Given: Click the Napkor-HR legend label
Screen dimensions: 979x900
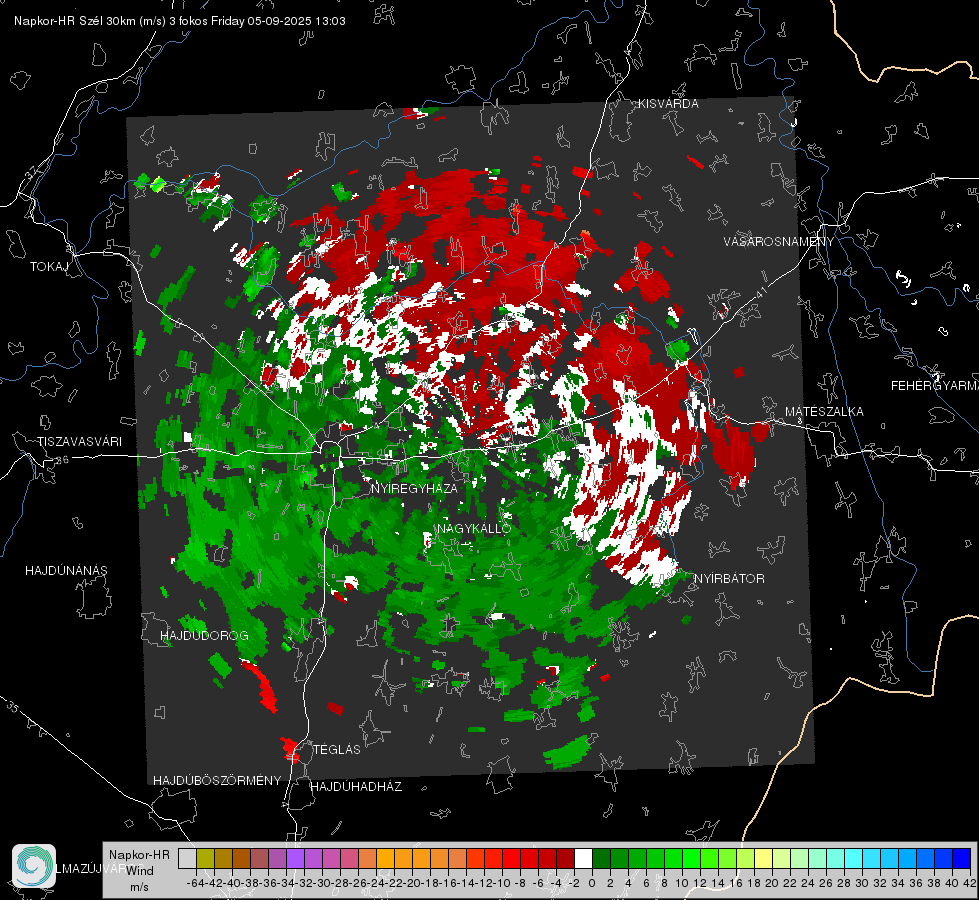Looking at the screenshot, I should [139, 855].
